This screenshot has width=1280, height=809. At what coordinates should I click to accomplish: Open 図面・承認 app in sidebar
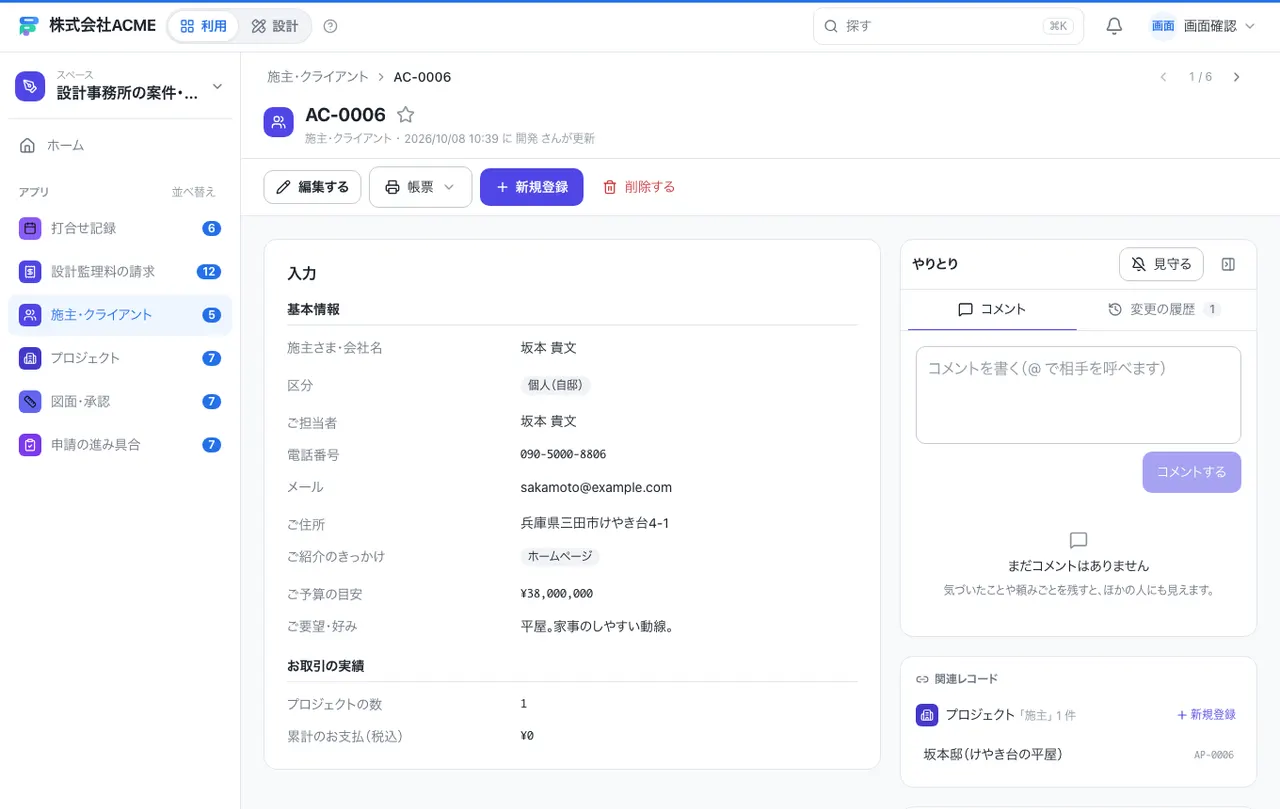pyautogui.click(x=120, y=401)
